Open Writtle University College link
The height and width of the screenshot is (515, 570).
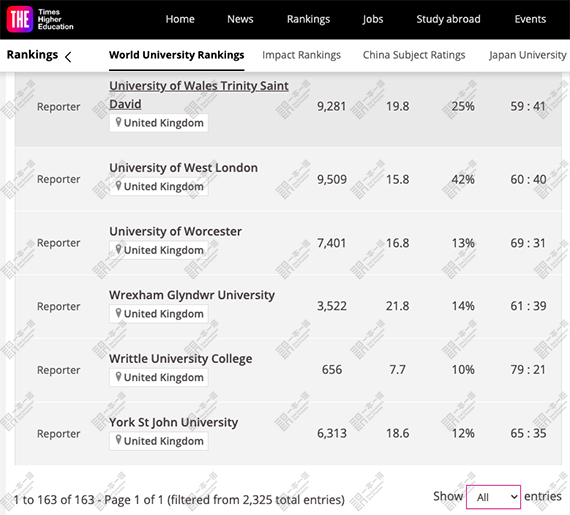click(181, 358)
